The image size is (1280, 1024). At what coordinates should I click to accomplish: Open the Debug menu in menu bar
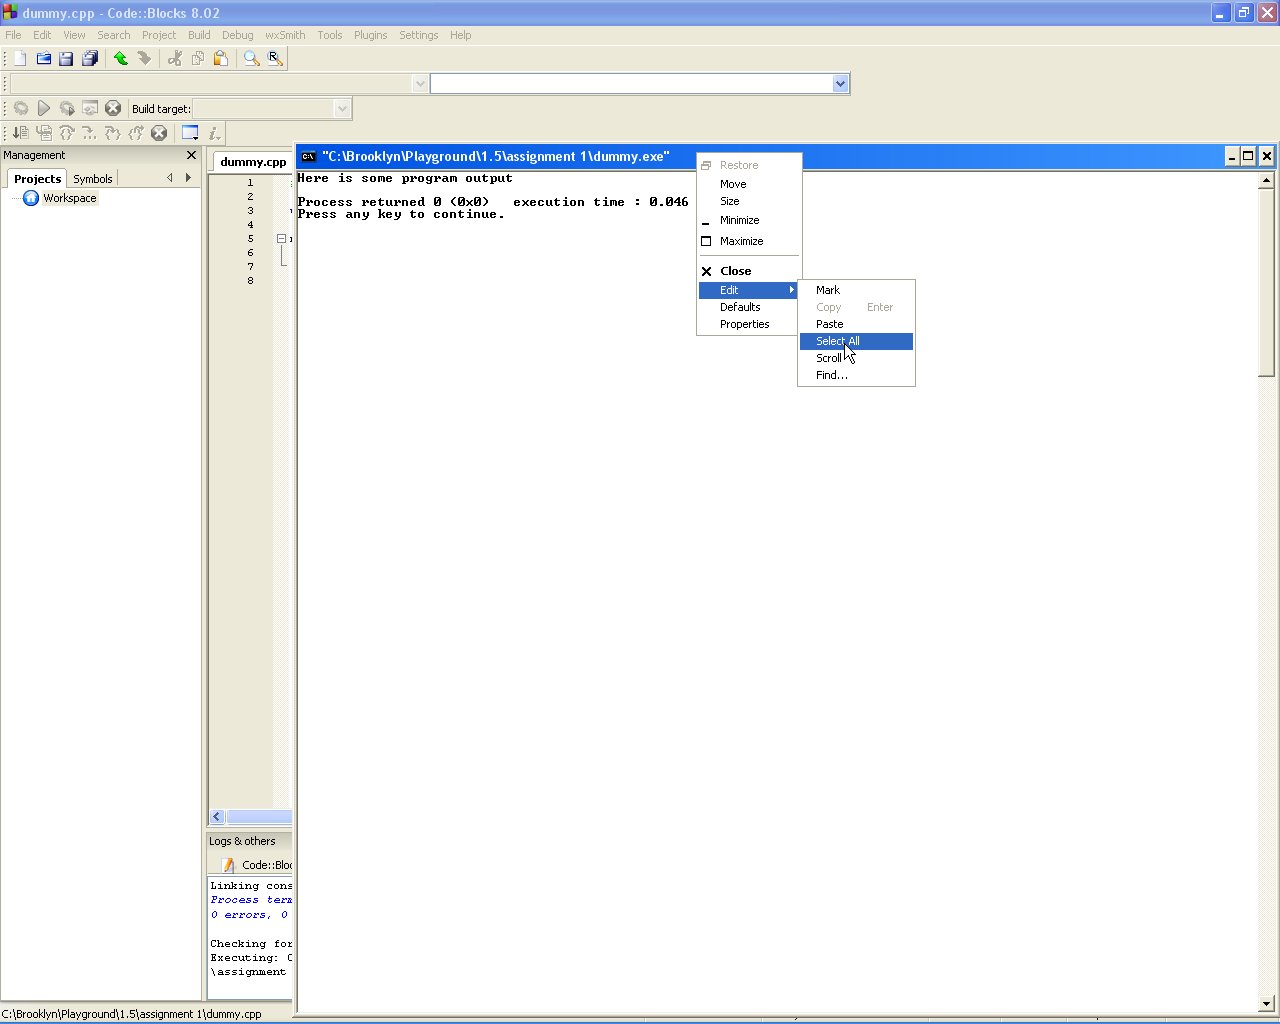point(237,35)
